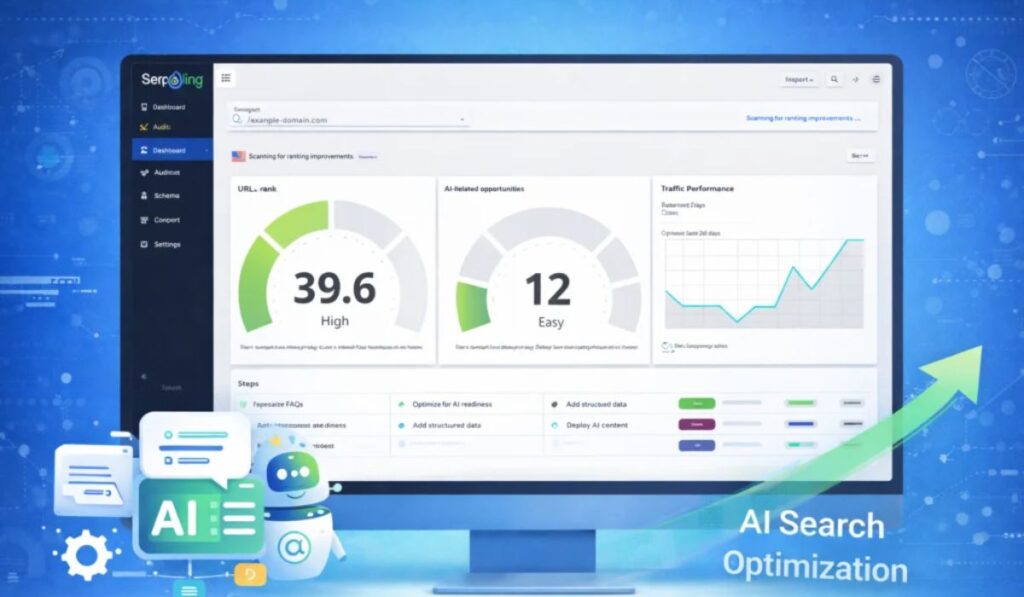Click the arrow icon in the top-right toolbar
The image size is (1024, 597).
[855, 79]
